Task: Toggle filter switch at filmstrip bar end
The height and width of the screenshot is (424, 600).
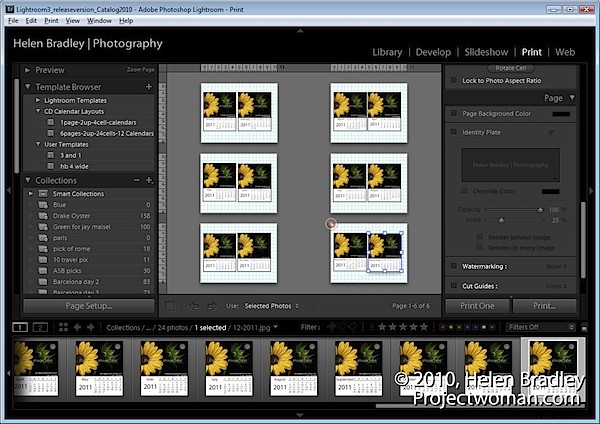Action: pyautogui.click(x=584, y=327)
